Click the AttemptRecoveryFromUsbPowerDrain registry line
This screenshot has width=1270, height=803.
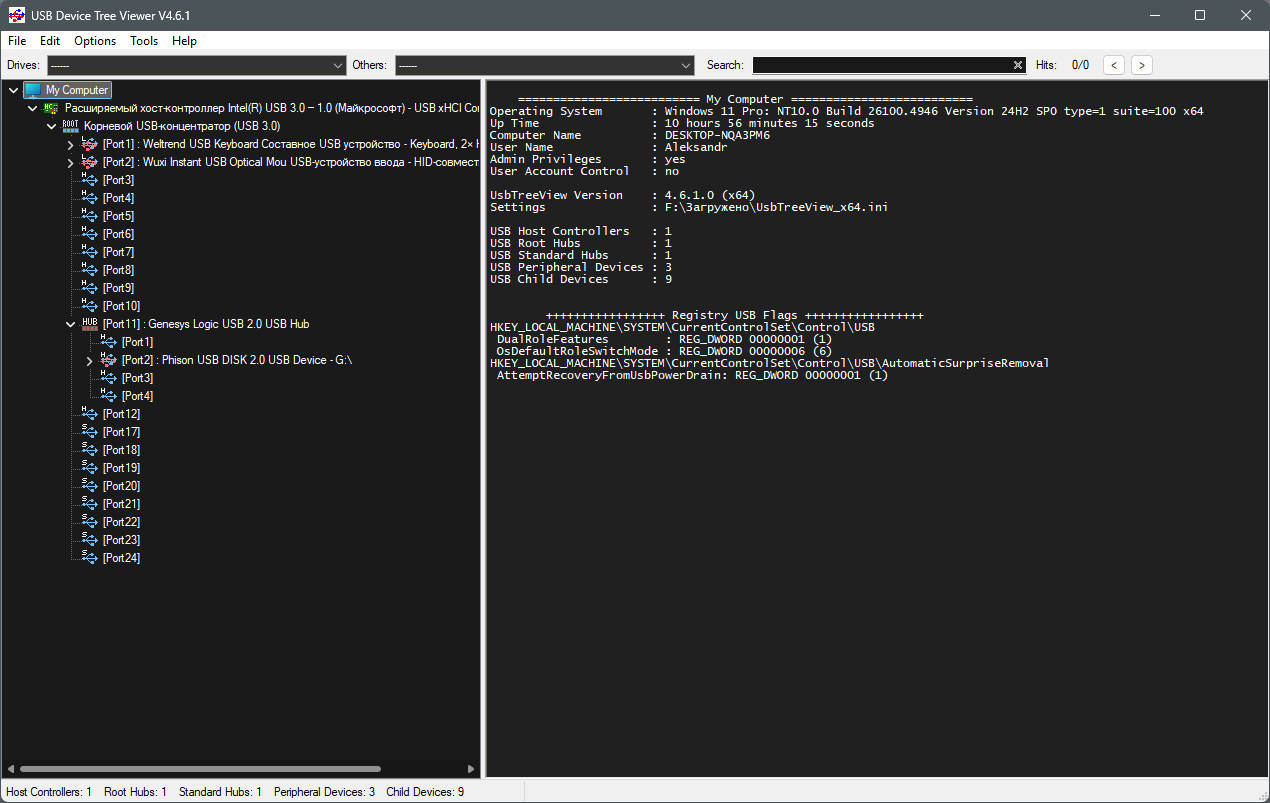point(692,375)
